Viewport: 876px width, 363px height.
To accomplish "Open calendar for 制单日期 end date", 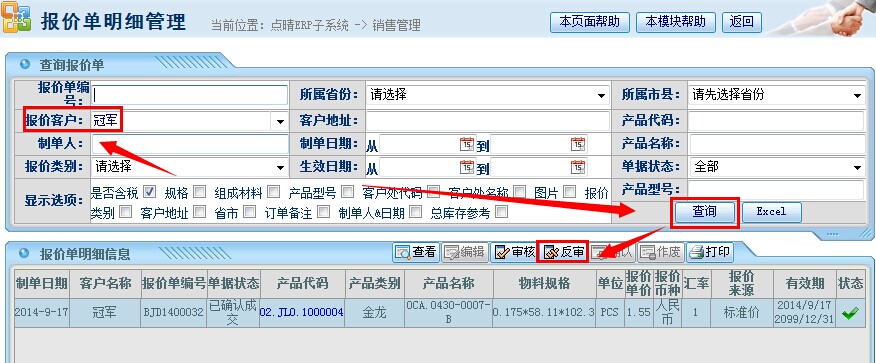I will point(579,144).
